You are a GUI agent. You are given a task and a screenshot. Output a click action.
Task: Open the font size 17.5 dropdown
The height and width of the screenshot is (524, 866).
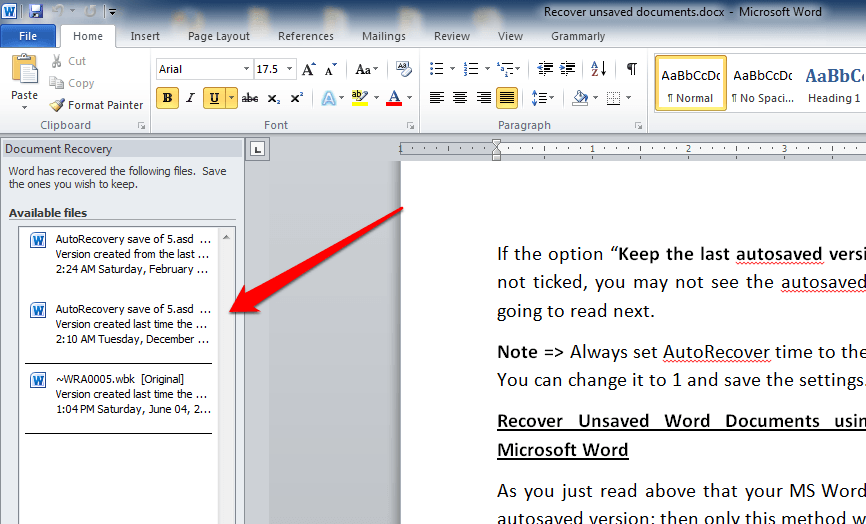coord(289,69)
